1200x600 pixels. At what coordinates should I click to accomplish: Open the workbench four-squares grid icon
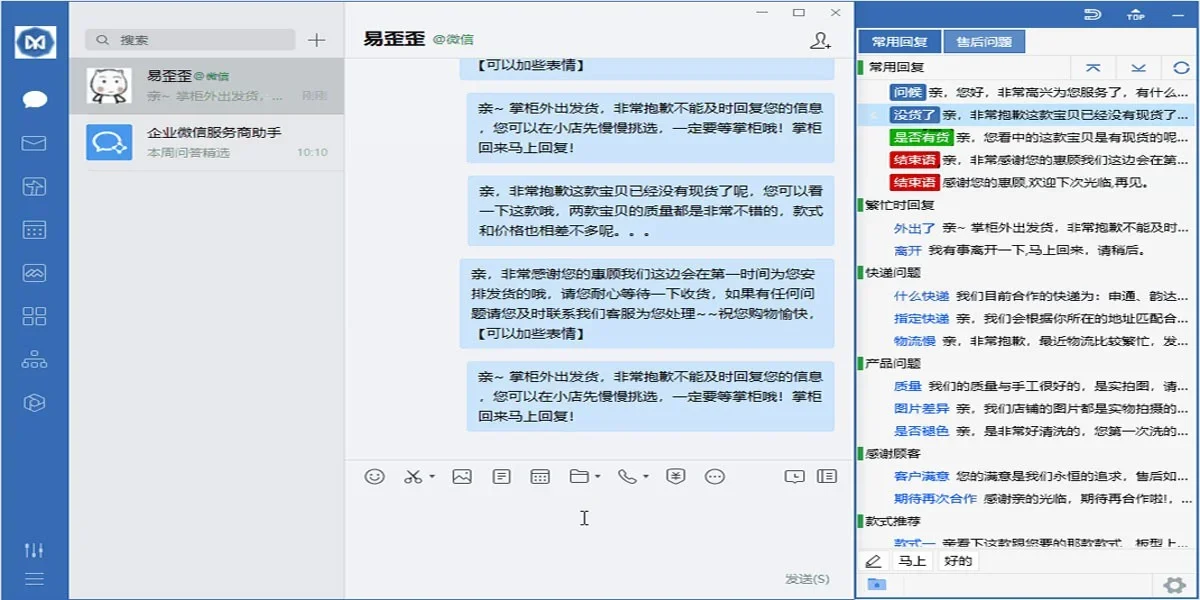pyautogui.click(x=35, y=316)
